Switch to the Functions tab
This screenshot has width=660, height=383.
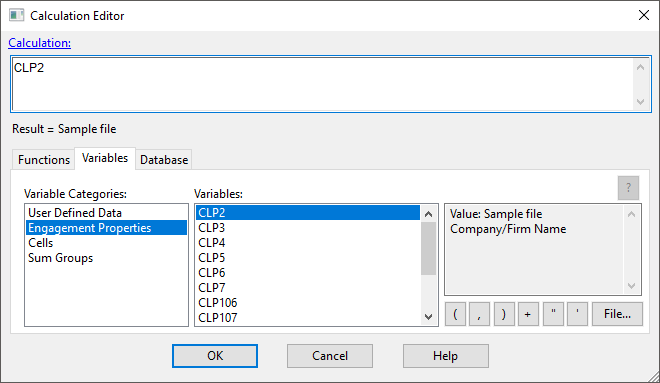tap(44, 160)
